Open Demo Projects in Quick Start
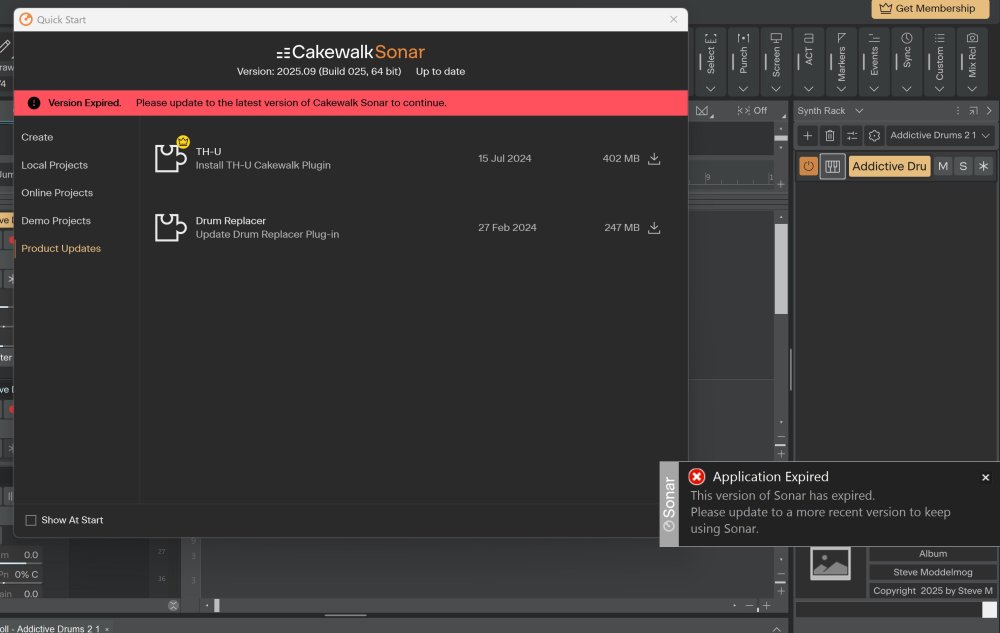Screen dimensions: 1000x633 point(56,221)
